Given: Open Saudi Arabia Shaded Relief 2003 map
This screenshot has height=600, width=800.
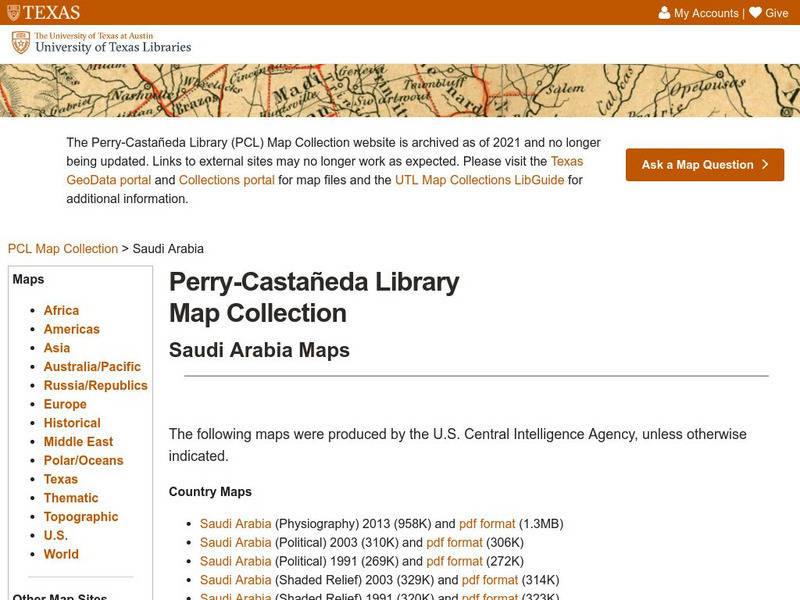Looking at the screenshot, I should click(235, 580).
